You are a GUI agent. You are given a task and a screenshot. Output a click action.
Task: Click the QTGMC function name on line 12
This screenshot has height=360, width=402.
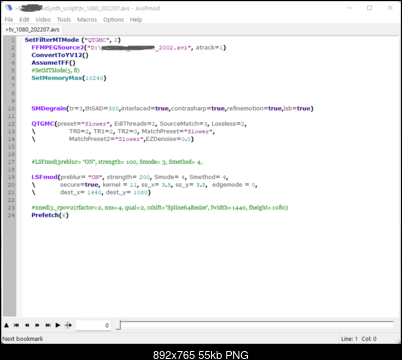point(43,124)
